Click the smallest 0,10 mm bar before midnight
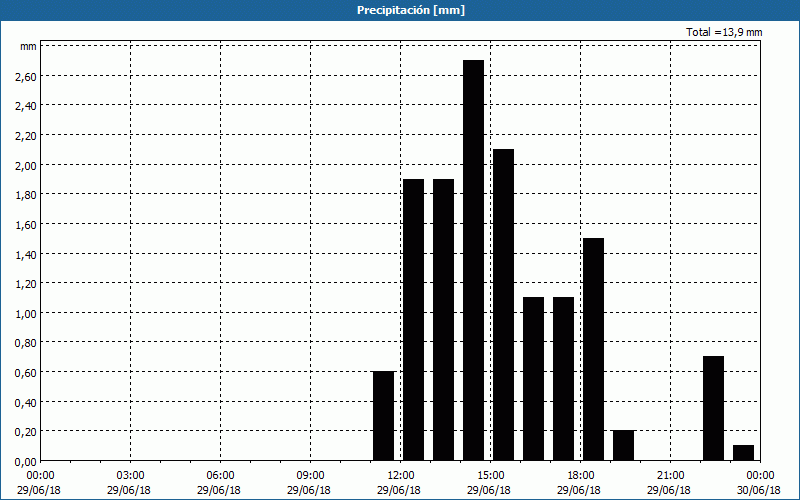Image resolution: width=800 pixels, height=500 pixels. (x=743, y=453)
